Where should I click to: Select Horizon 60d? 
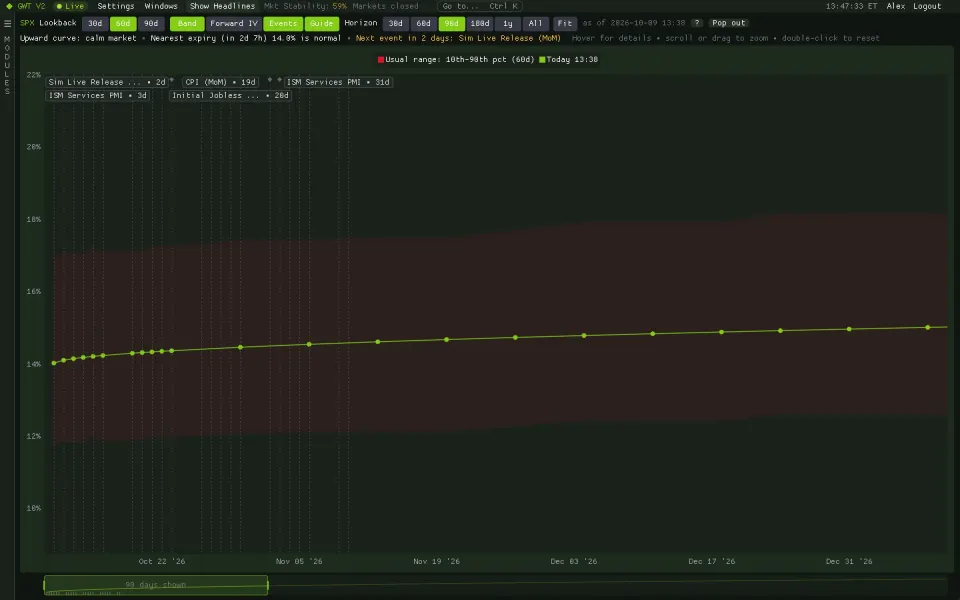pos(424,23)
